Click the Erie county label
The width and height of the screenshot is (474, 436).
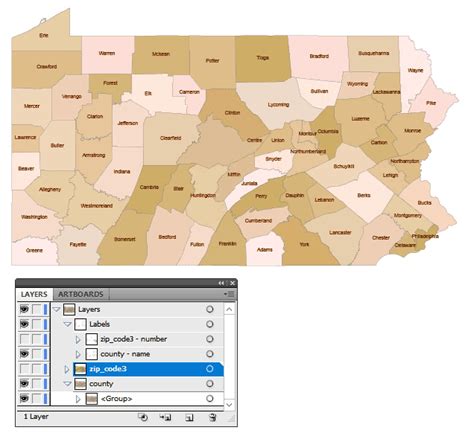(44, 35)
